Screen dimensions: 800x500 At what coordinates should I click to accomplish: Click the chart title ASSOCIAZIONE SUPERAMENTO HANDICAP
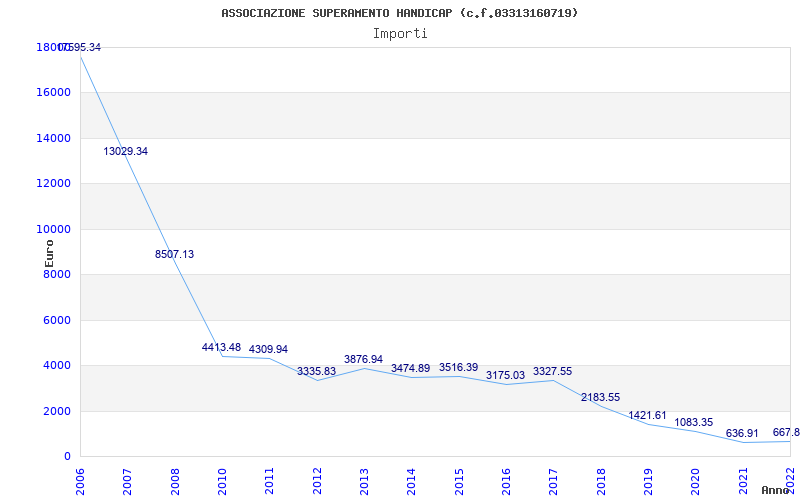click(x=400, y=13)
